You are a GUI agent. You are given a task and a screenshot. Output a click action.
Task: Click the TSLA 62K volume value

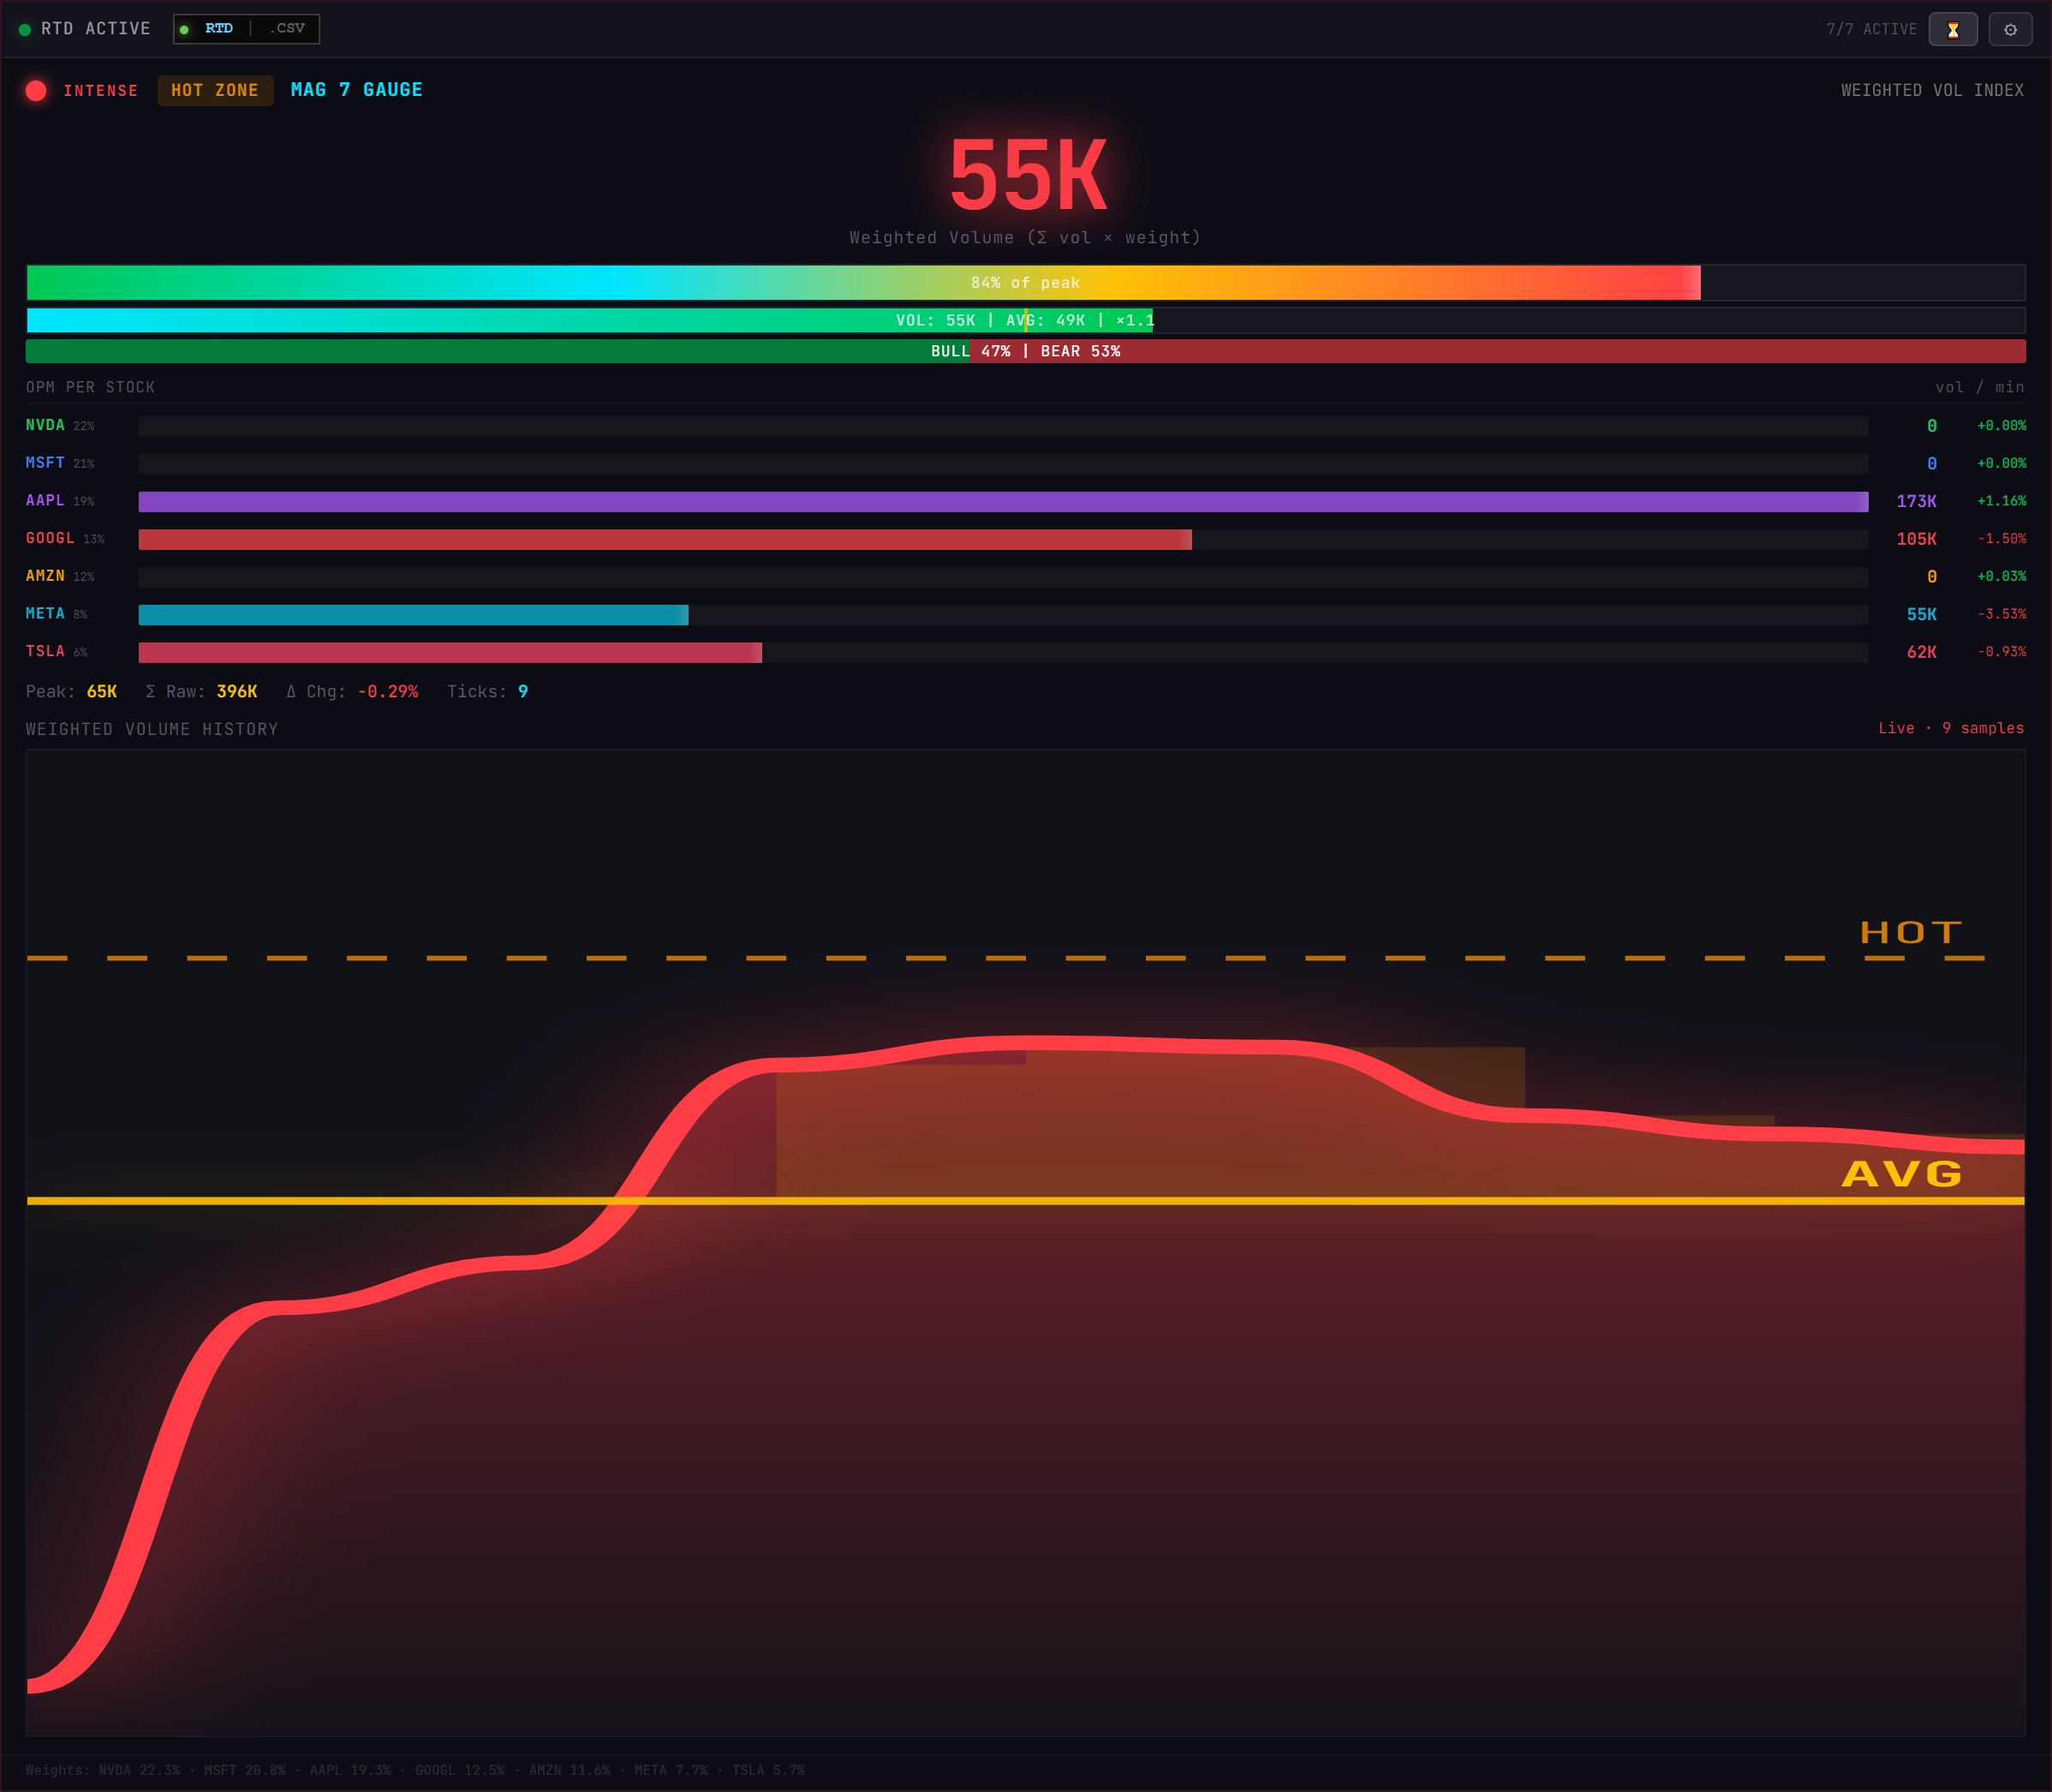coord(1920,652)
